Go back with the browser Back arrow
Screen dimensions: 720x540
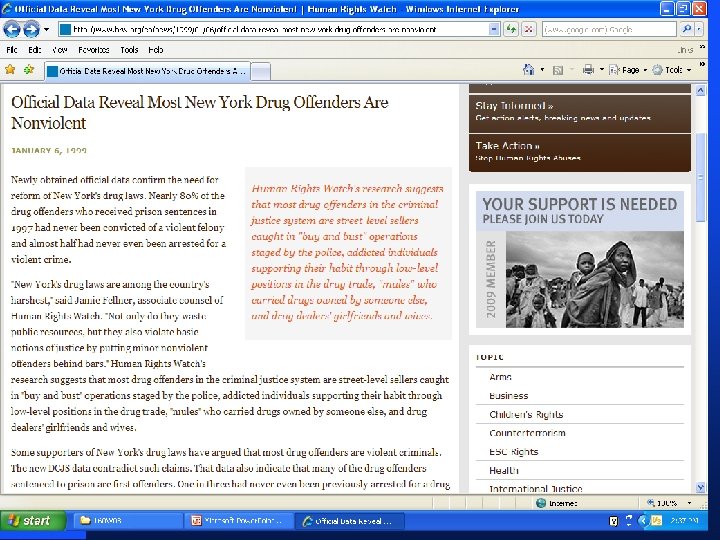12,30
